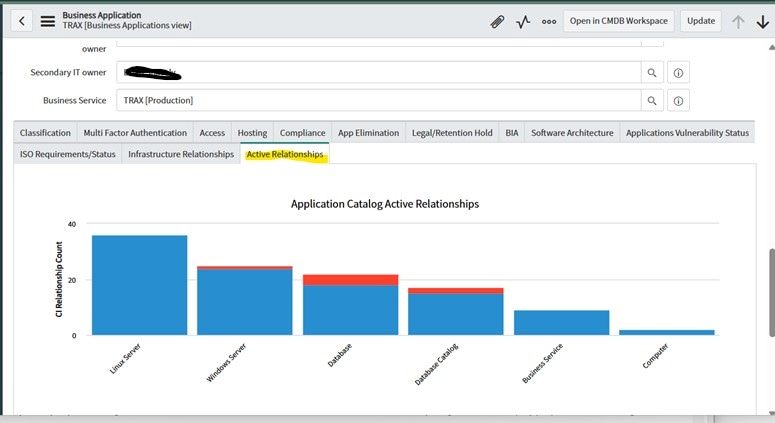Click the Linux Server axis label
The height and width of the screenshot is (423, 775).
tap(125, 358)
